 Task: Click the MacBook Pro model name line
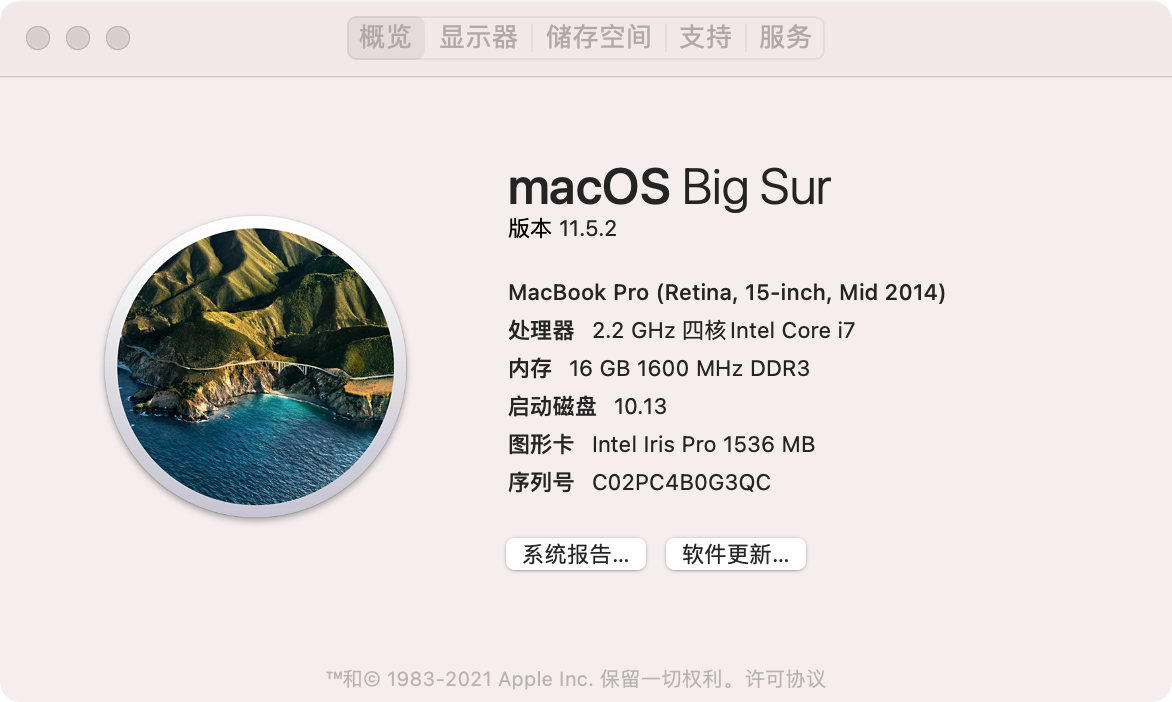(x=727, y=292)
